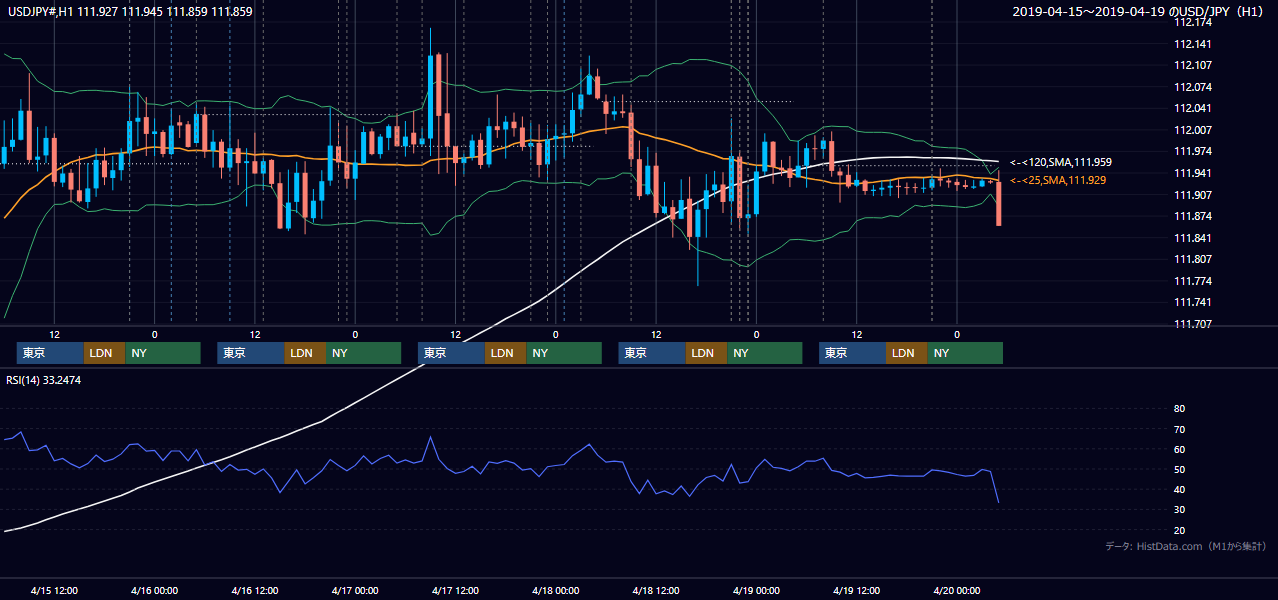Click the 4/19 00:00 date label
This screenshot has height=600, width=1278.
coord(756,590)
